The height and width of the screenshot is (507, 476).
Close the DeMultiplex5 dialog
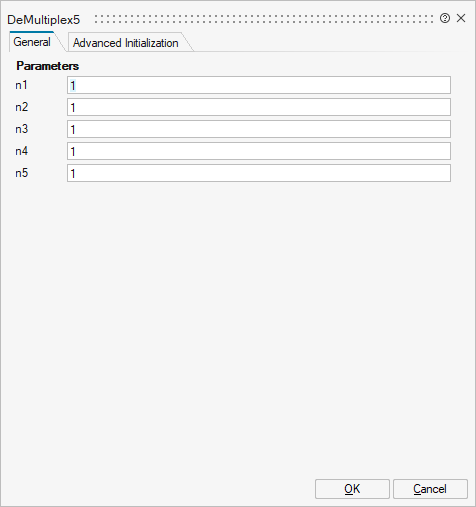point(461,18)
